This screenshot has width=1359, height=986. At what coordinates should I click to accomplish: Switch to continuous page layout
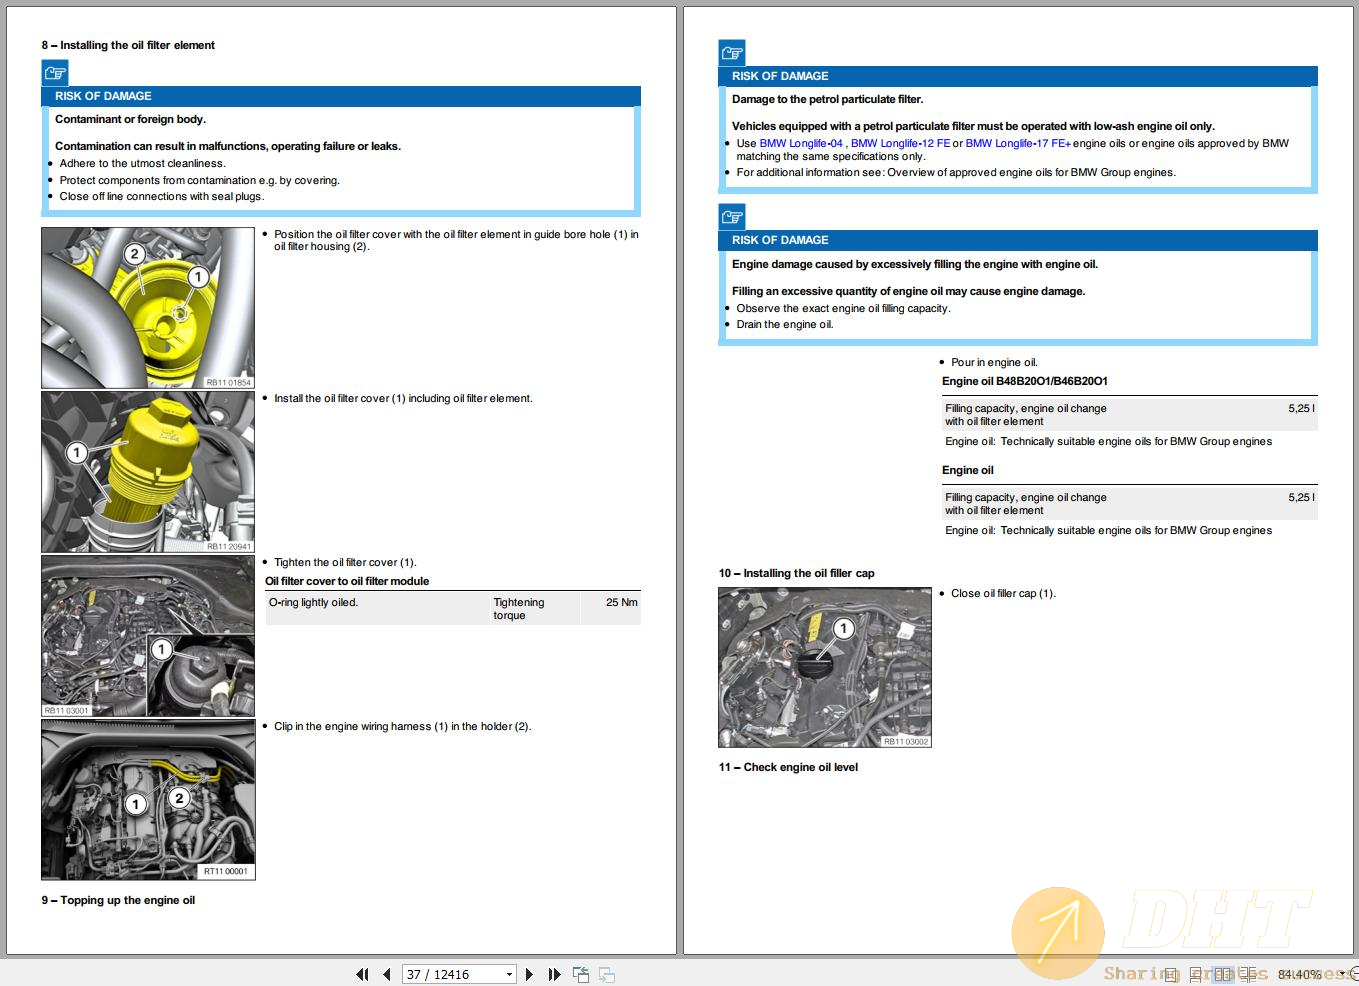1196,974
